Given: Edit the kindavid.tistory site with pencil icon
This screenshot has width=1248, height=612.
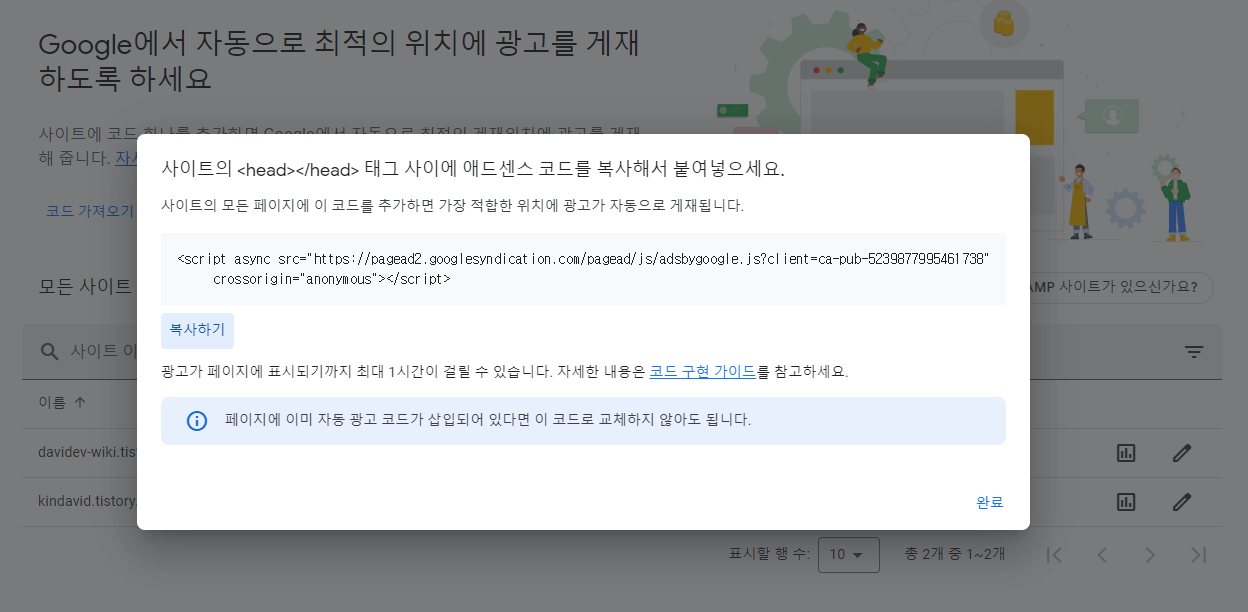Looking at the screenshot, I should click(x=1182, y=501).
